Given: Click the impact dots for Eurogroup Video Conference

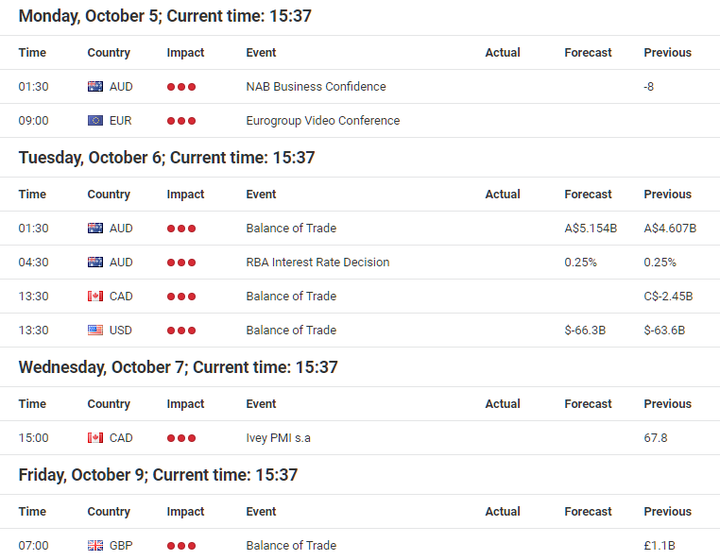Looking at the screenshot, I should coord(181,121).
